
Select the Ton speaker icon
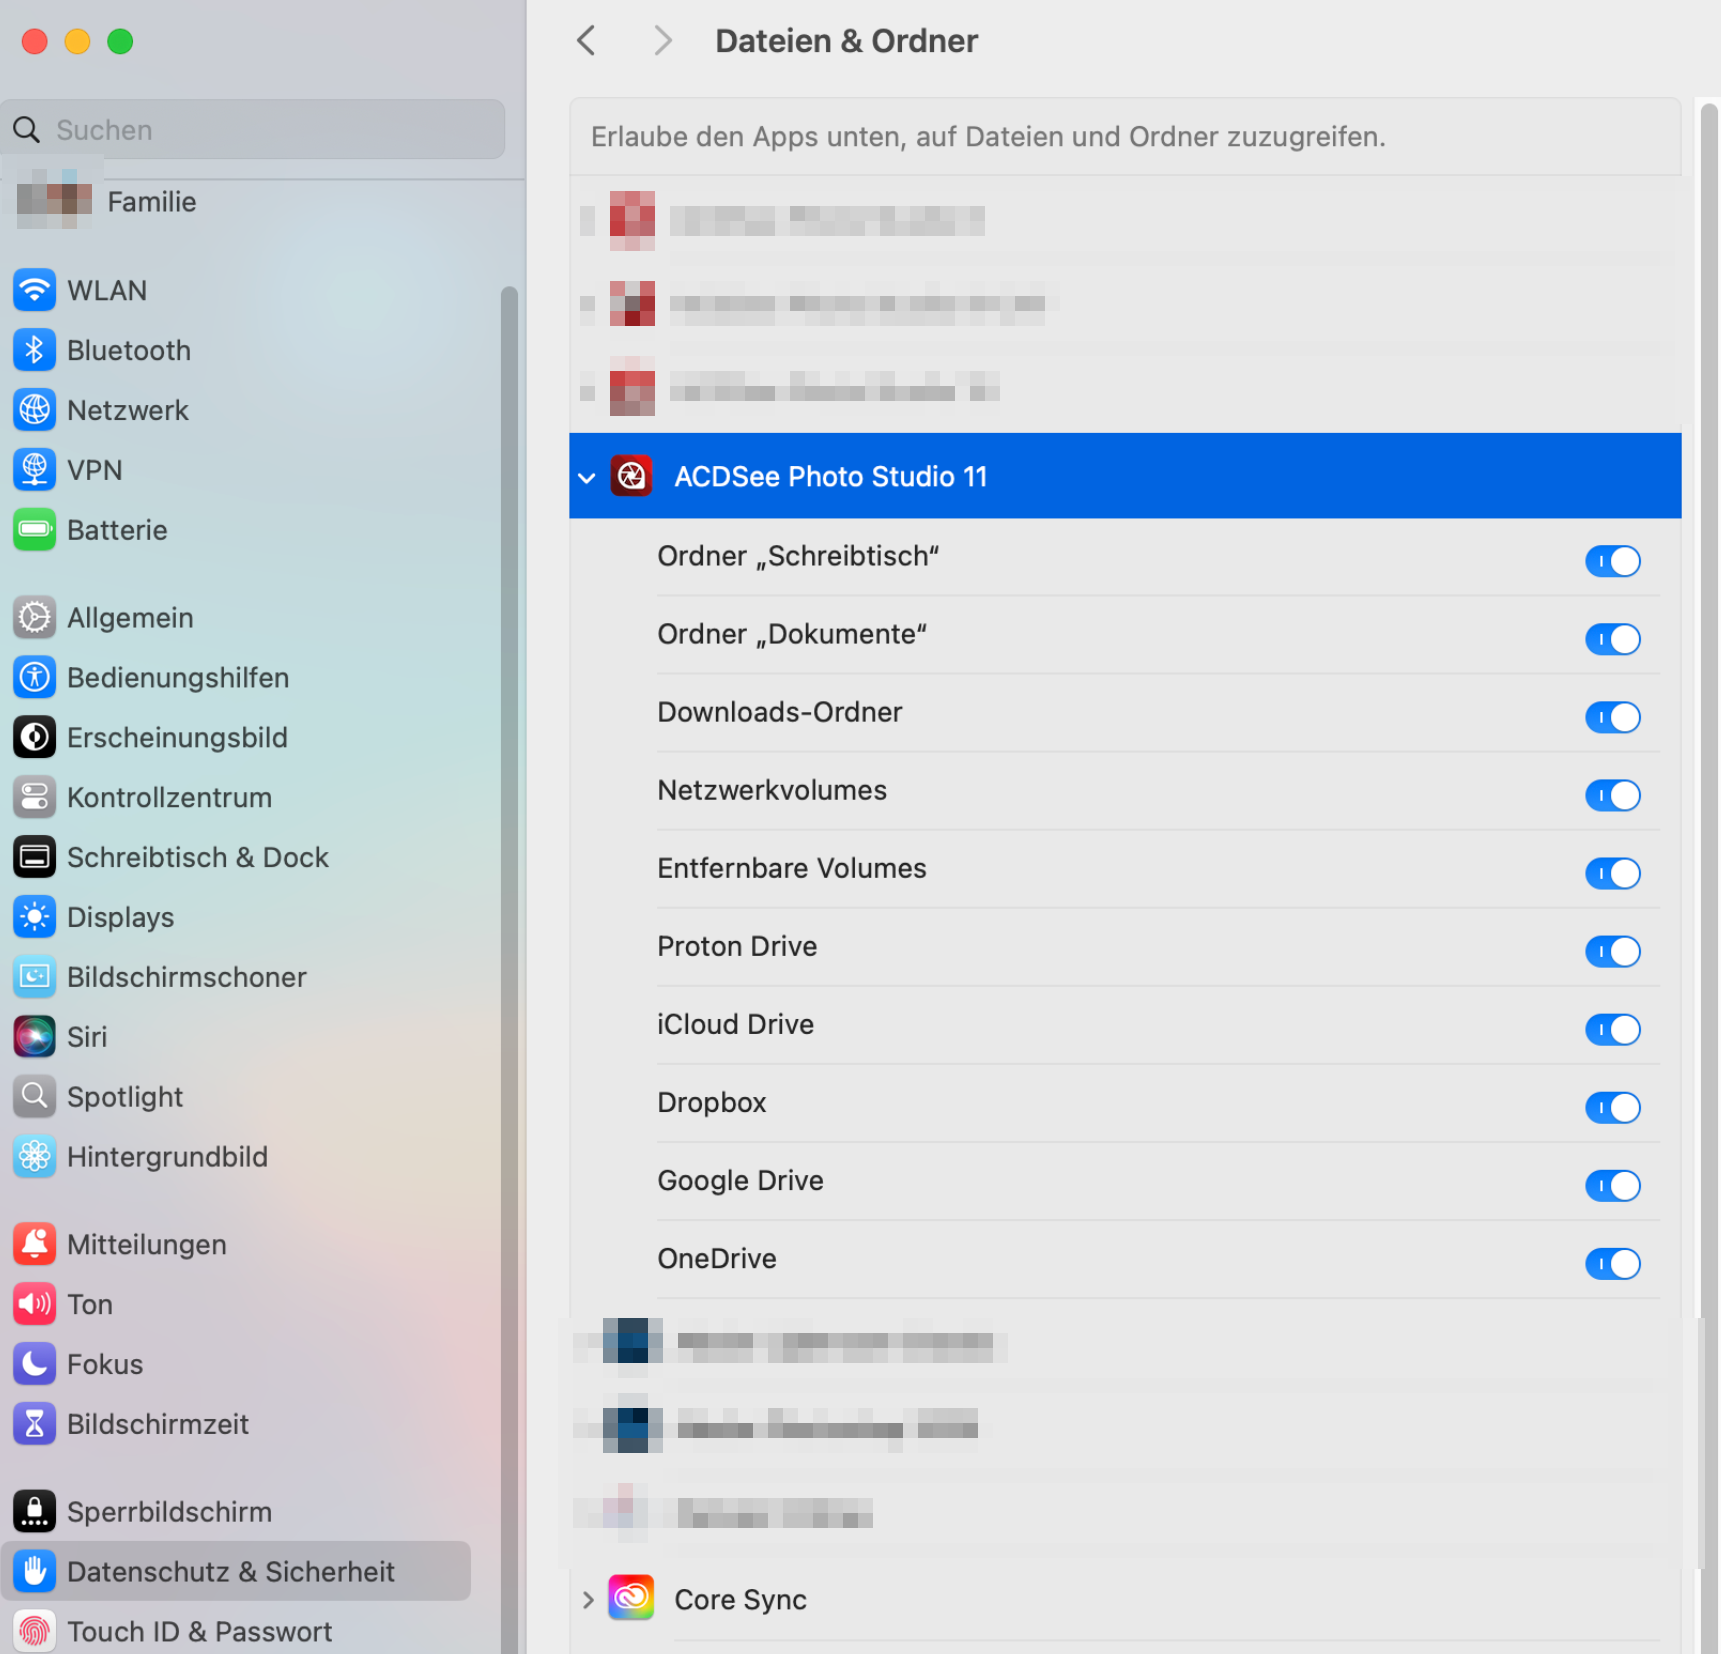tap(34, 1305)
